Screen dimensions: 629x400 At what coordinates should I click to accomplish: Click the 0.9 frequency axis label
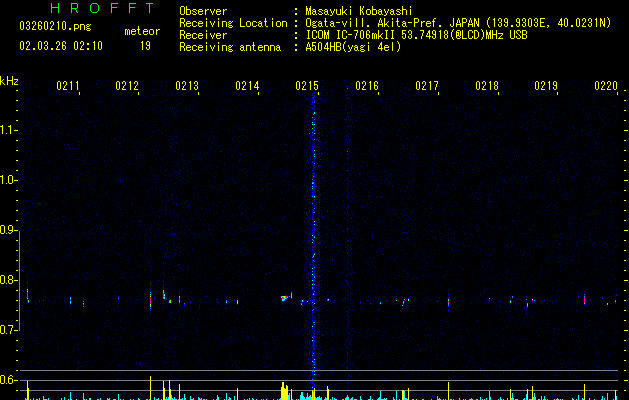coord(7,230)
